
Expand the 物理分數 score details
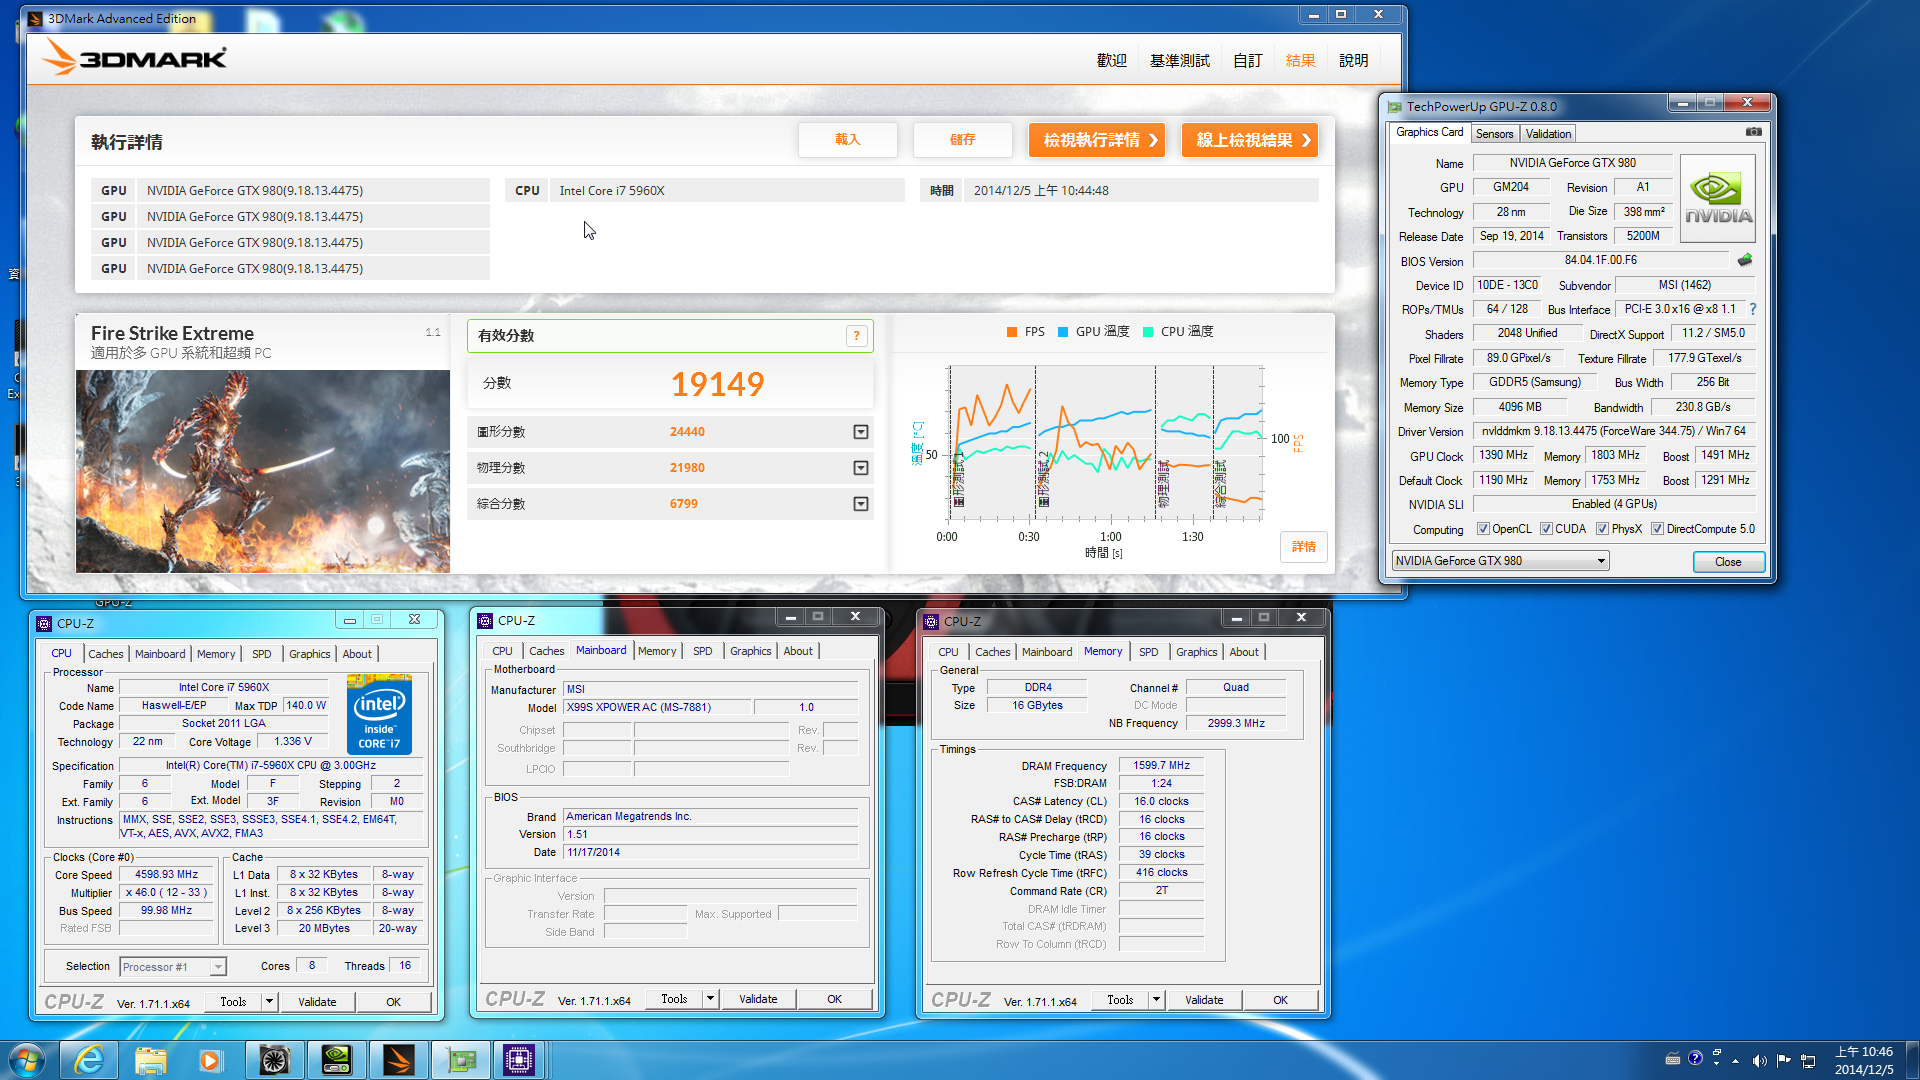click(860, 468)
